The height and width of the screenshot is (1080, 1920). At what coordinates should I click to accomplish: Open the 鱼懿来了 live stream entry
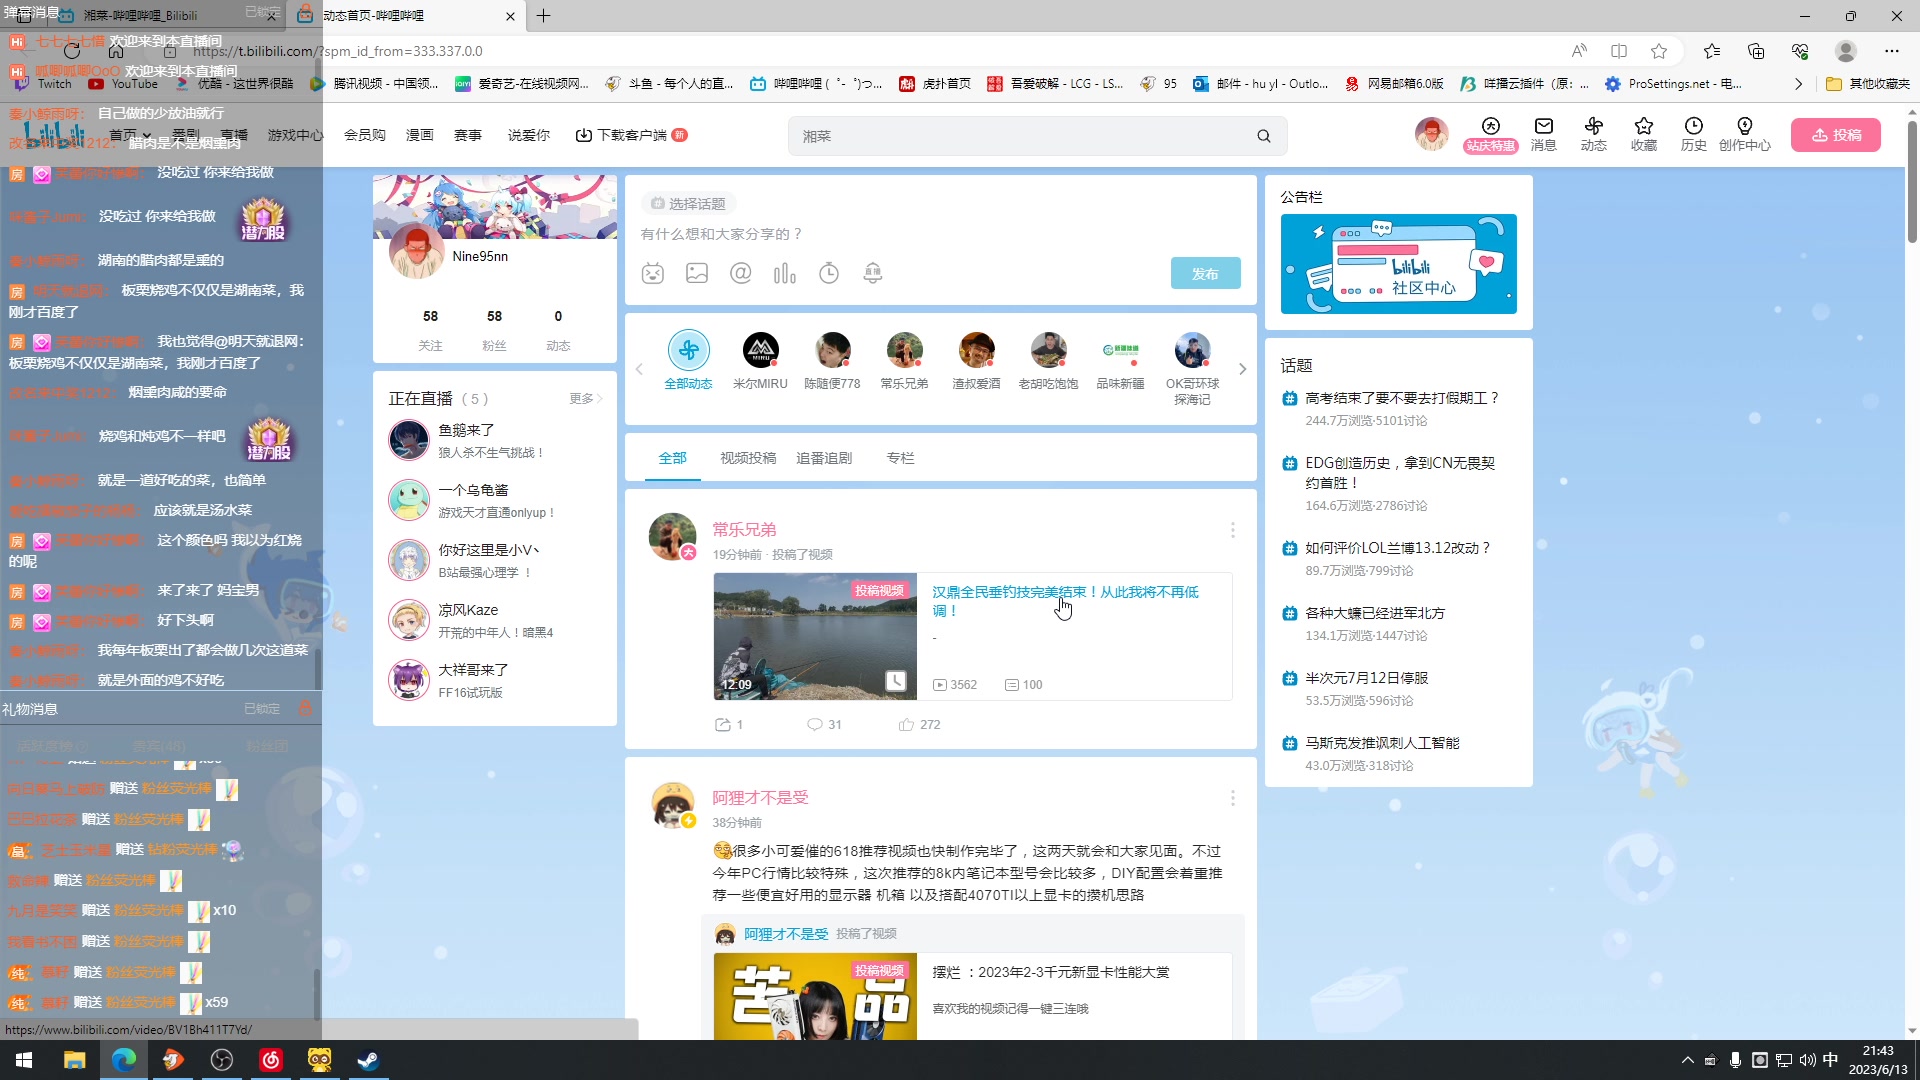[x=495, y=440]
